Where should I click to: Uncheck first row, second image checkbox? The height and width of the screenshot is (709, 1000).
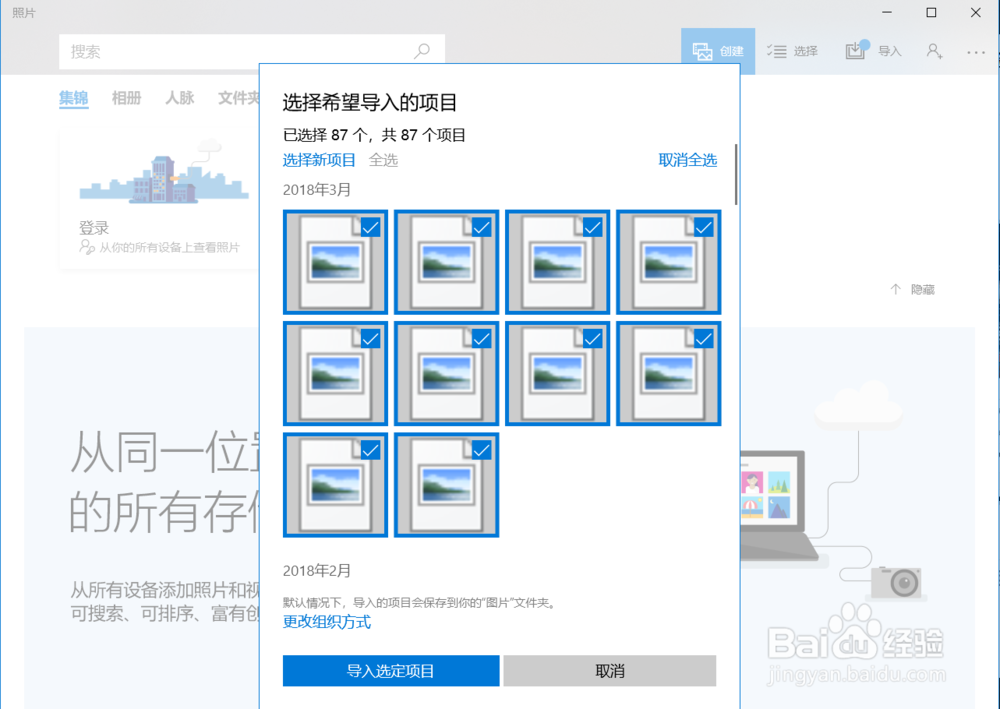tap(482, 228)
